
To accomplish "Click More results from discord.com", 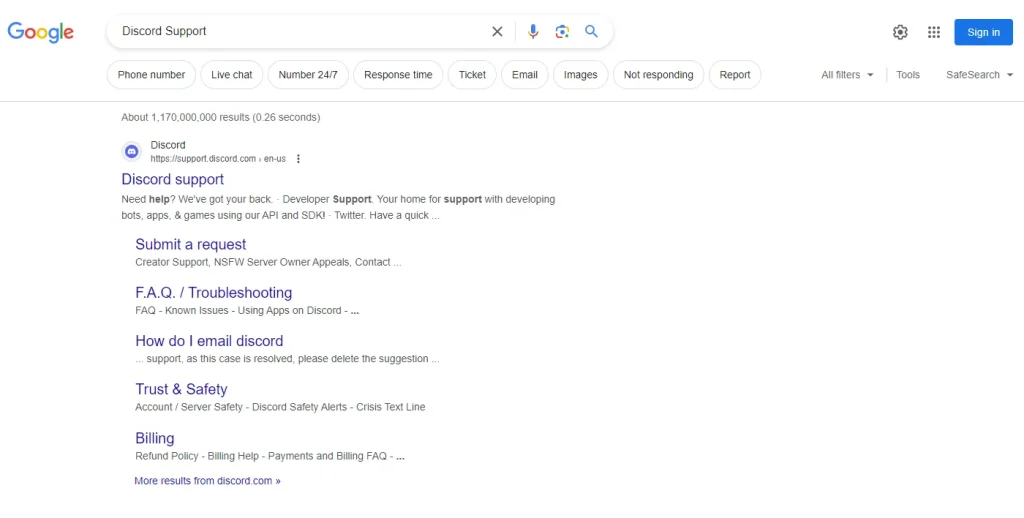I will pos(207,481).
